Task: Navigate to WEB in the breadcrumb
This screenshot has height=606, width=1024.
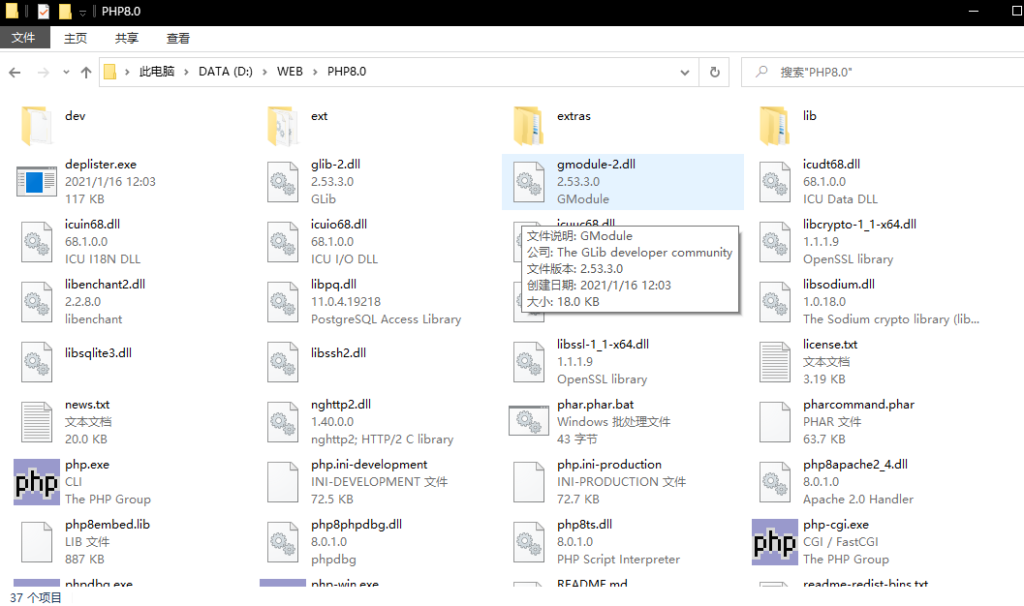Action: [289, 72]
